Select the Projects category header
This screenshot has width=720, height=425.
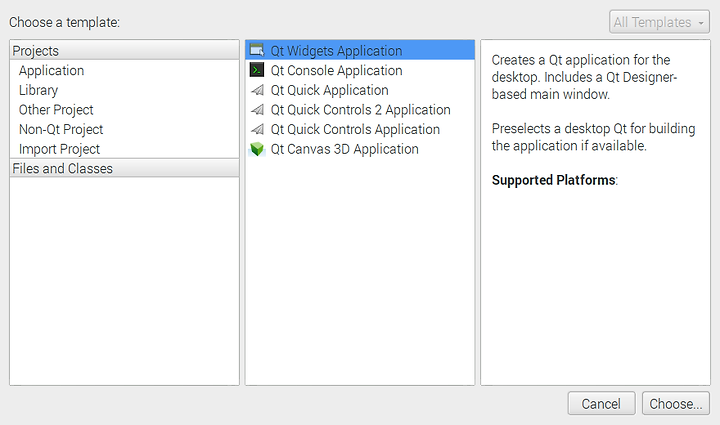124,50
